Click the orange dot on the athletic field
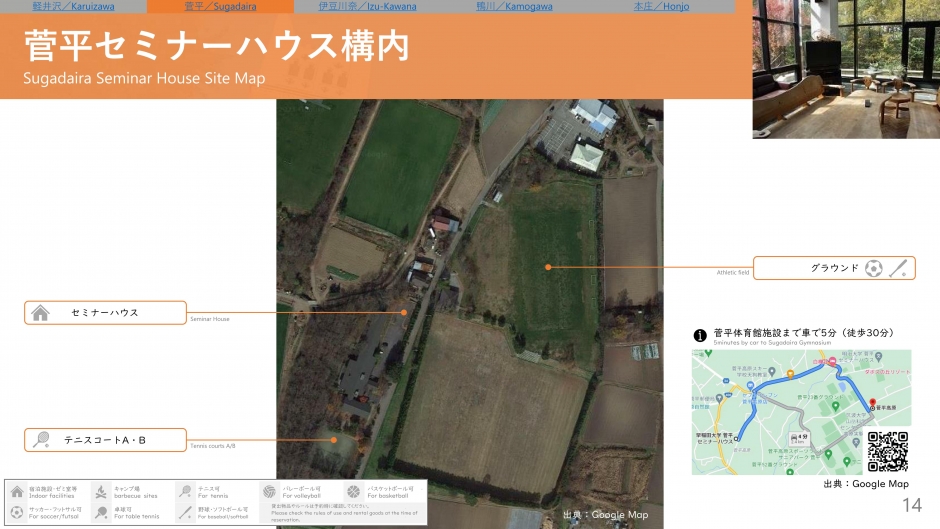The image size is (940, 529). [548, 267]
